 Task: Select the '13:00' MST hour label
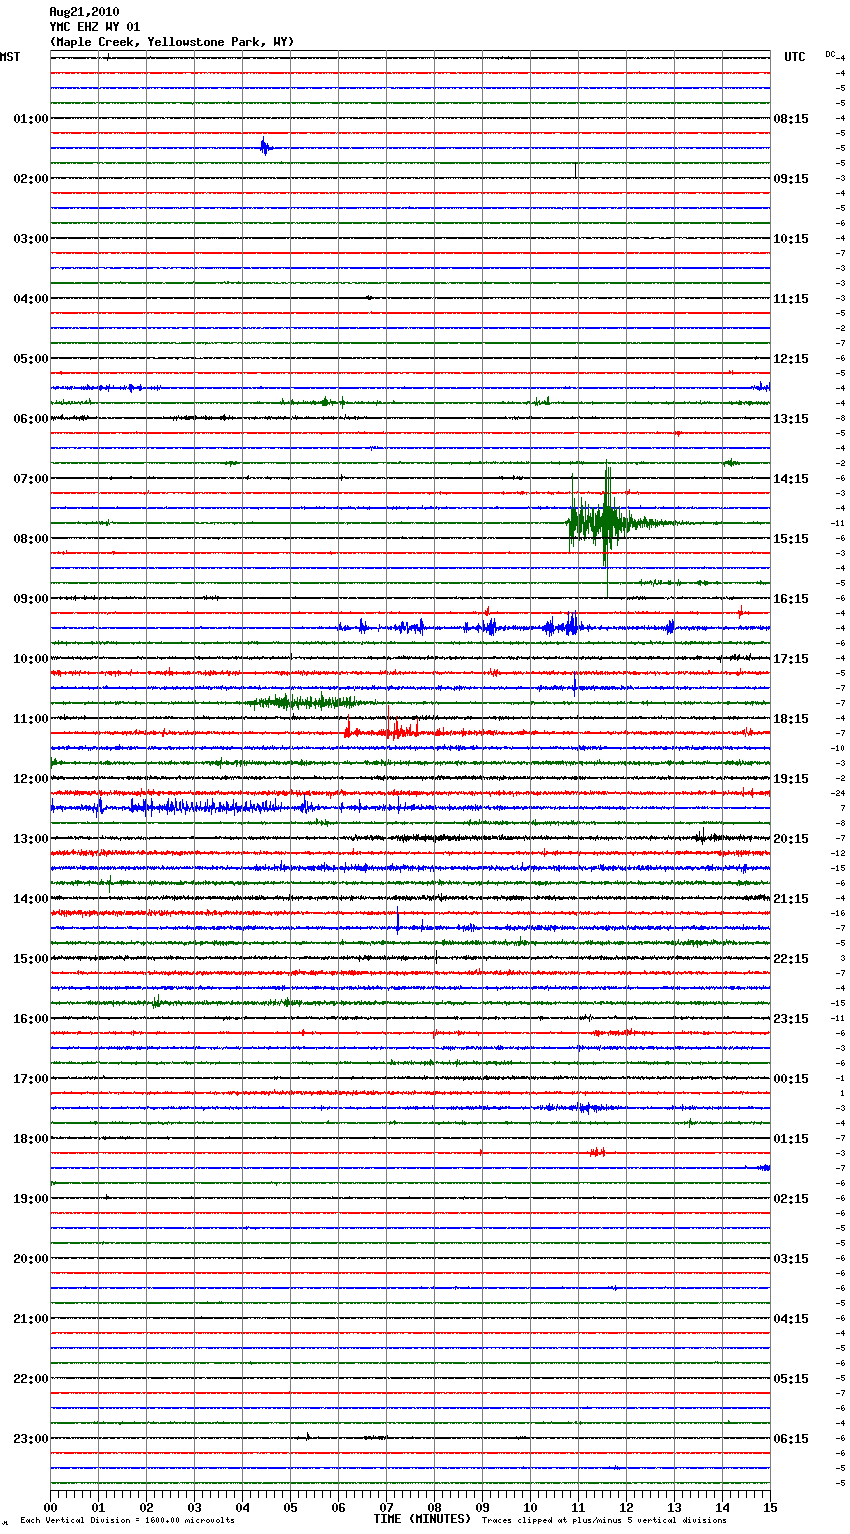pyautogui.click(x=31, y=839)
